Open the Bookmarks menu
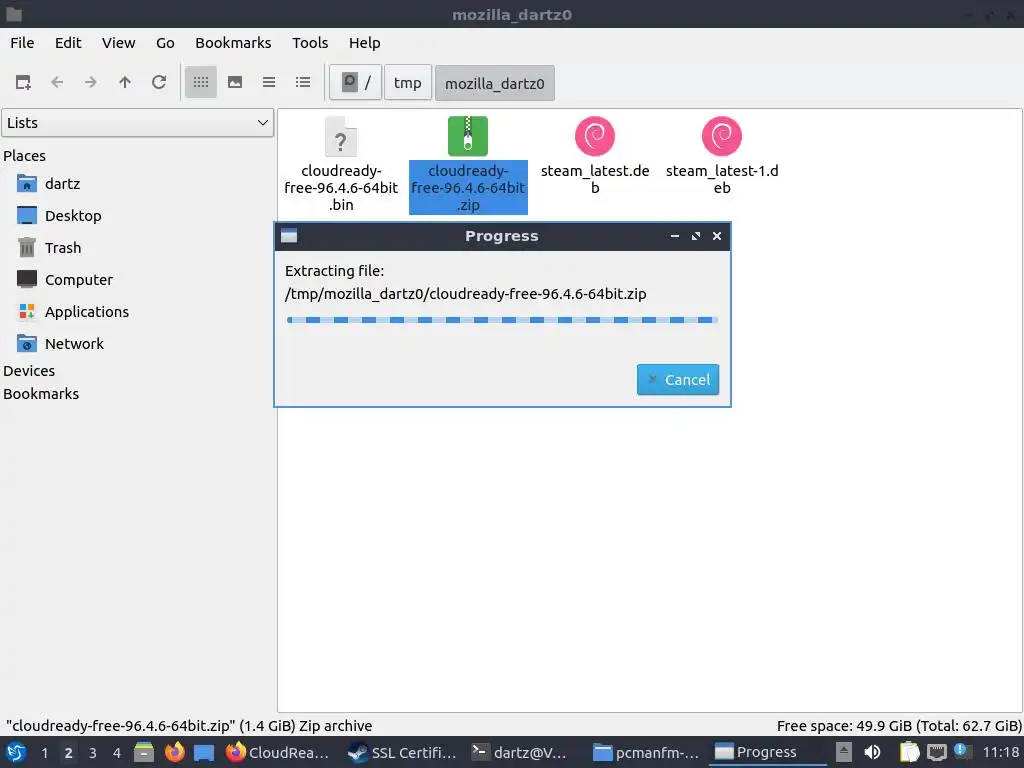Viewport: 1024px width, 768px height. point(233,42)
